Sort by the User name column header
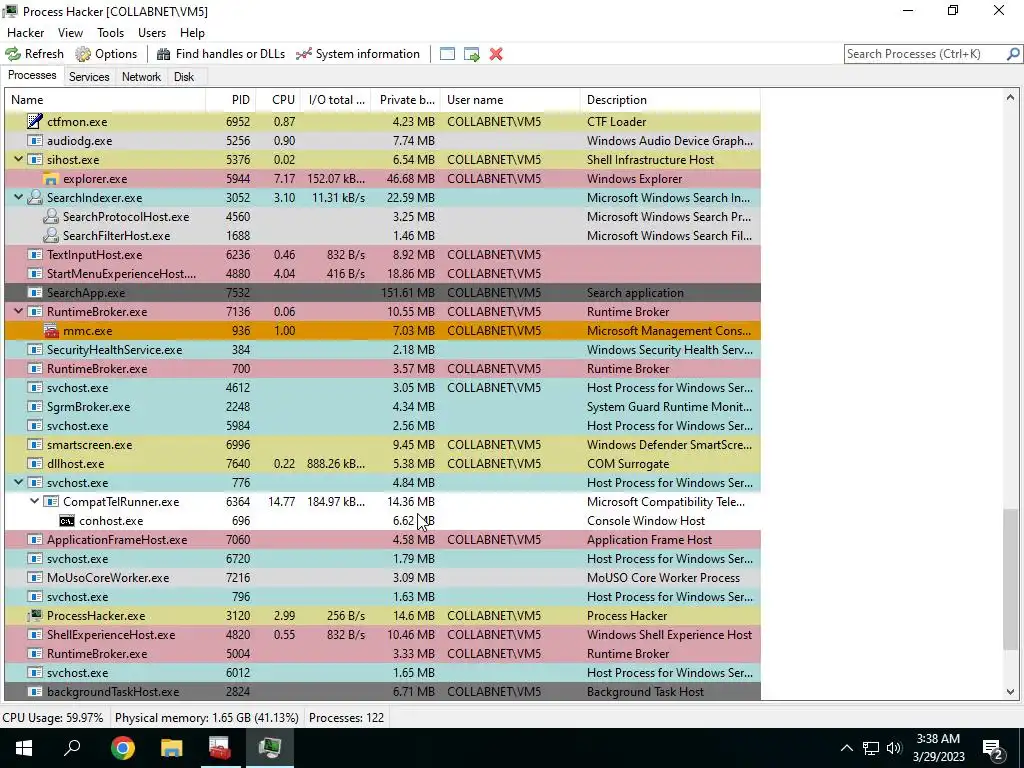Screen dimensions: 1024x768 pyautogui.click(x=510, y=100)
